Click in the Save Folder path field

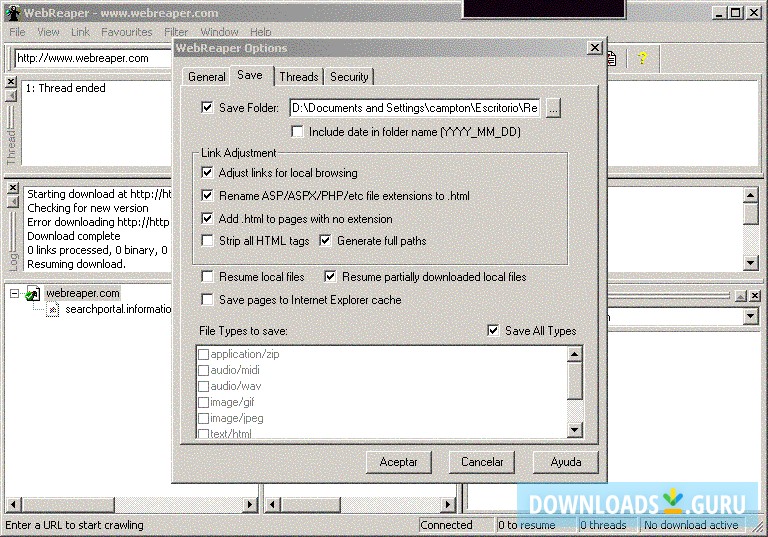(x=415, y=108)
